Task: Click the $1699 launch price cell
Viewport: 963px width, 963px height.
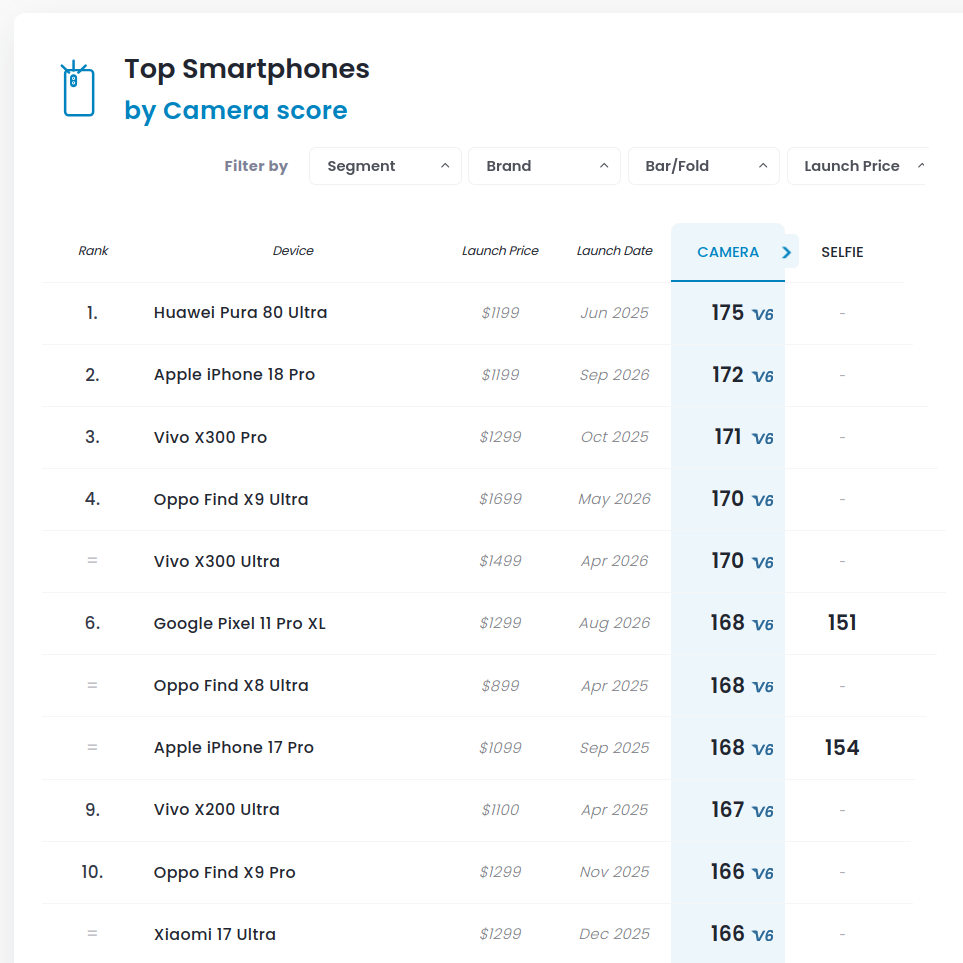Action: pos(500,499)
